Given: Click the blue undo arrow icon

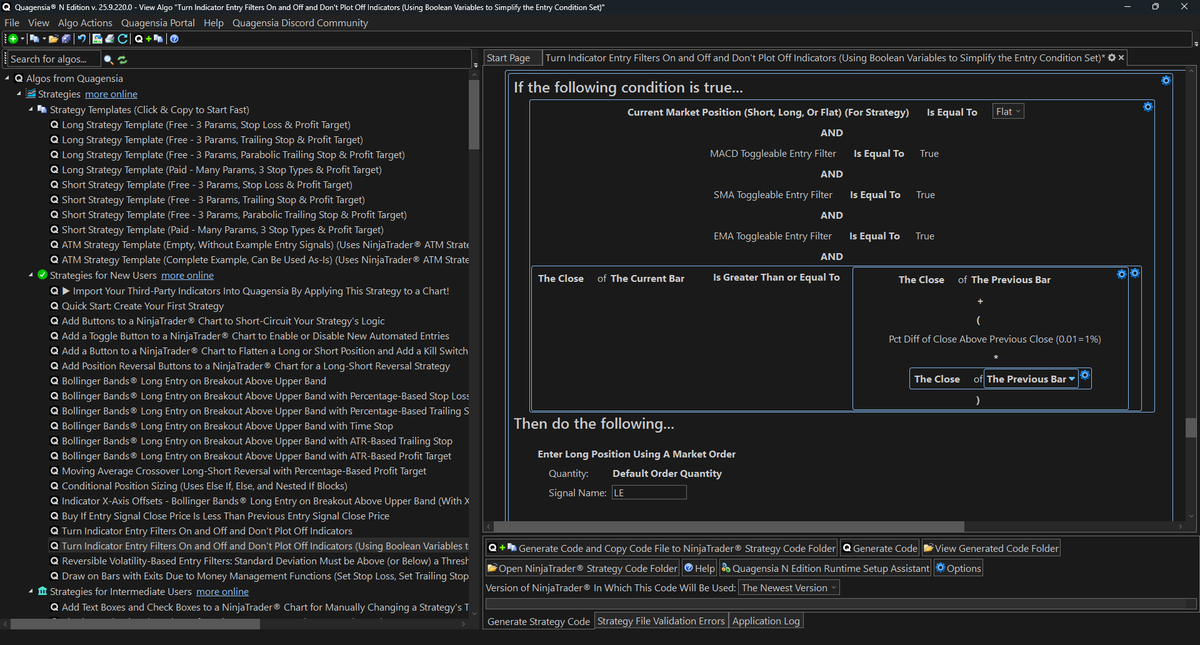Looking at the screenshot, I should click(82, 39).
